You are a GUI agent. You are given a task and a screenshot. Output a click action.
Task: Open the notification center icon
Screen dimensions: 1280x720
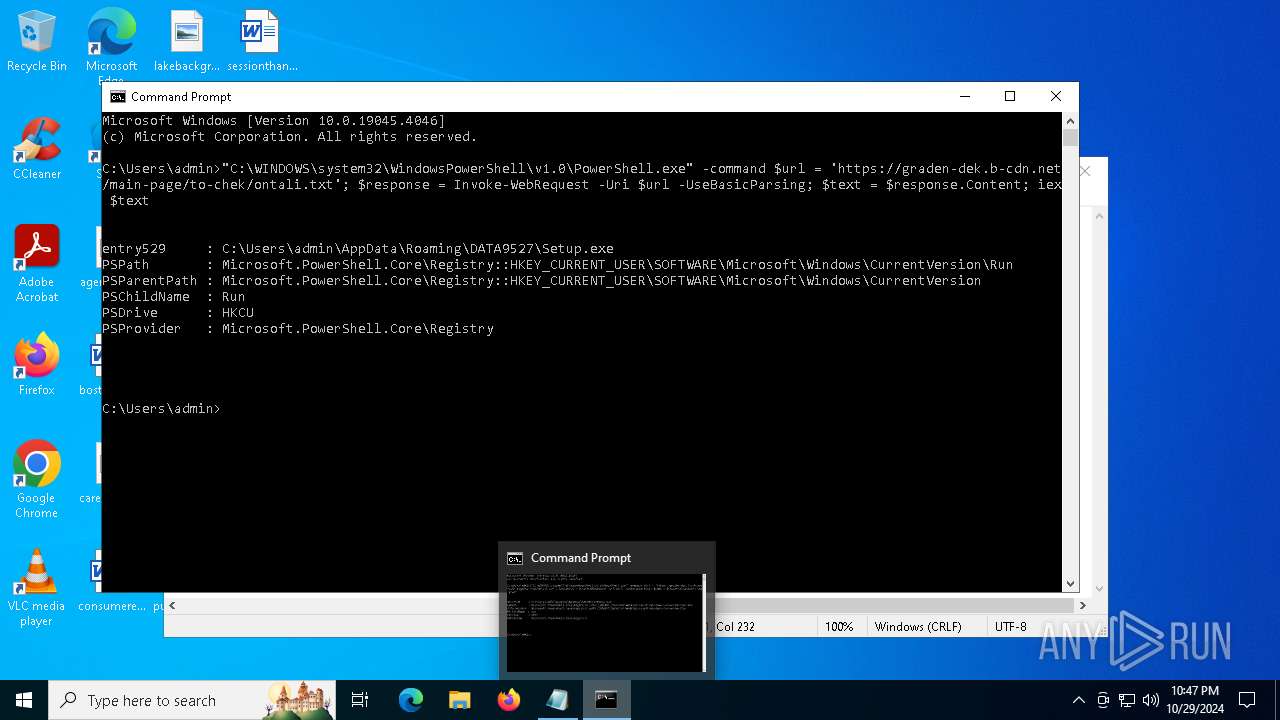click(1247, 700)
